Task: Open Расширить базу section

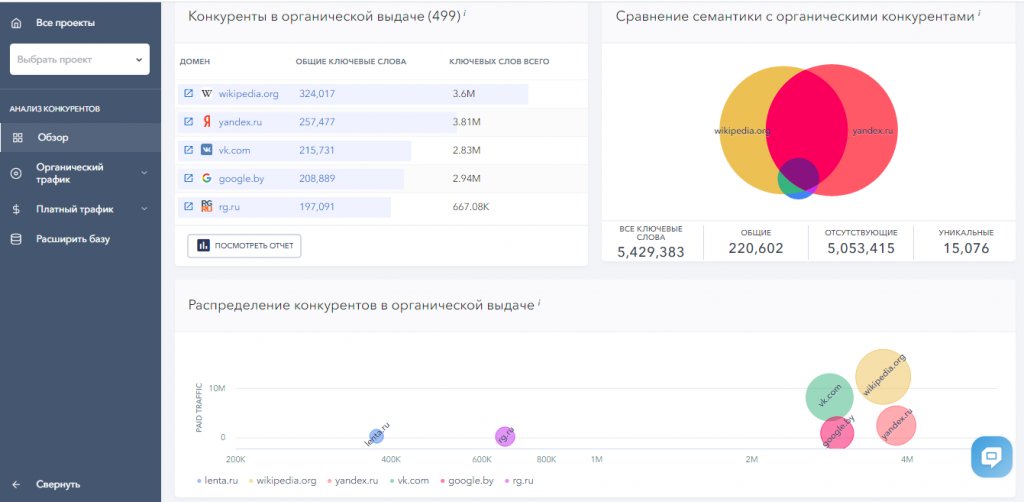Action: [x=72, y=239]
